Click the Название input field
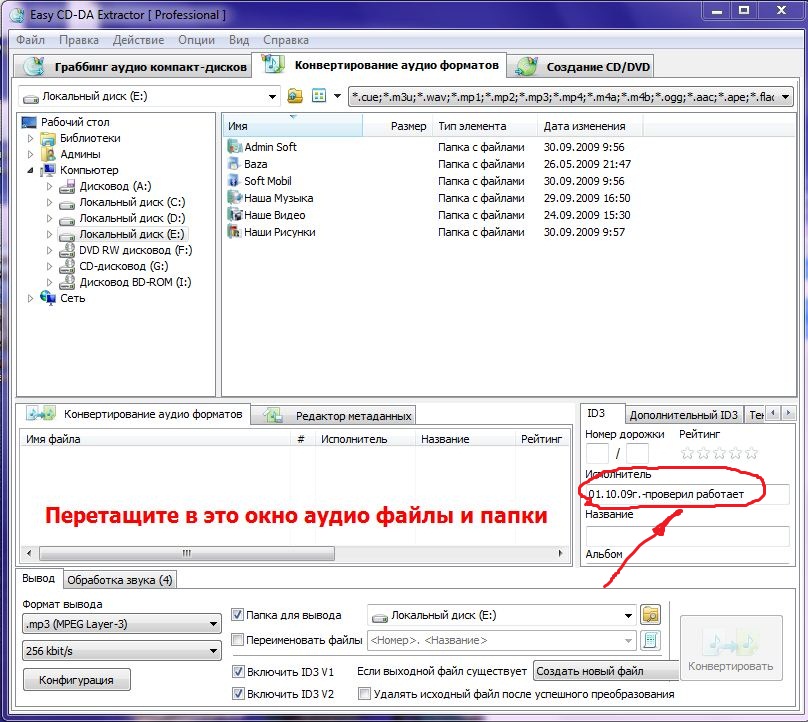 click(x=687, y=535)
